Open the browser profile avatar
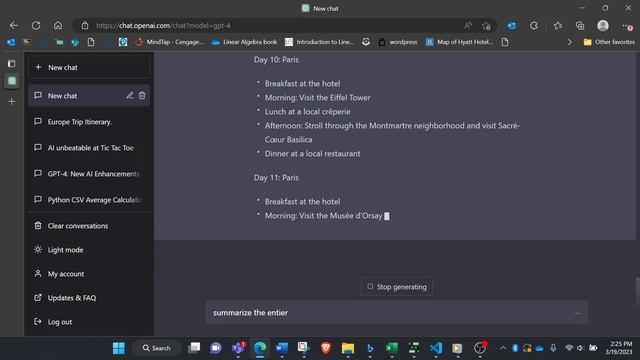This screenshot has width=640, height=360. 603,25
